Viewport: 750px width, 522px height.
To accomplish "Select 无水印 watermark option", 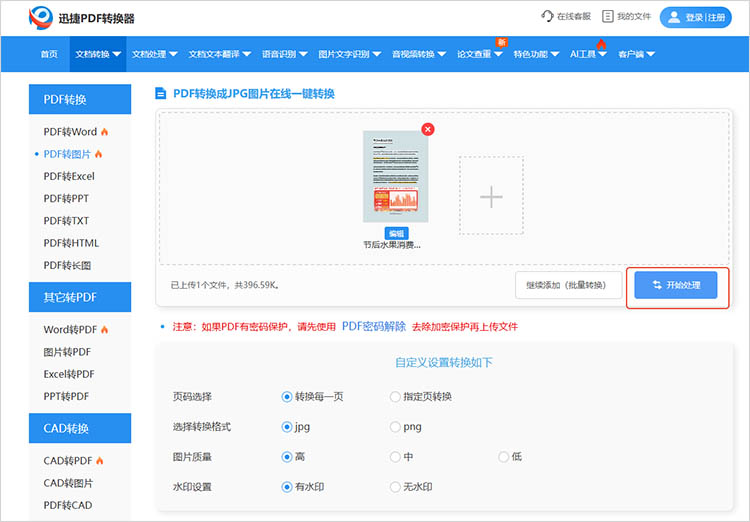I will [x=395, y=487].
